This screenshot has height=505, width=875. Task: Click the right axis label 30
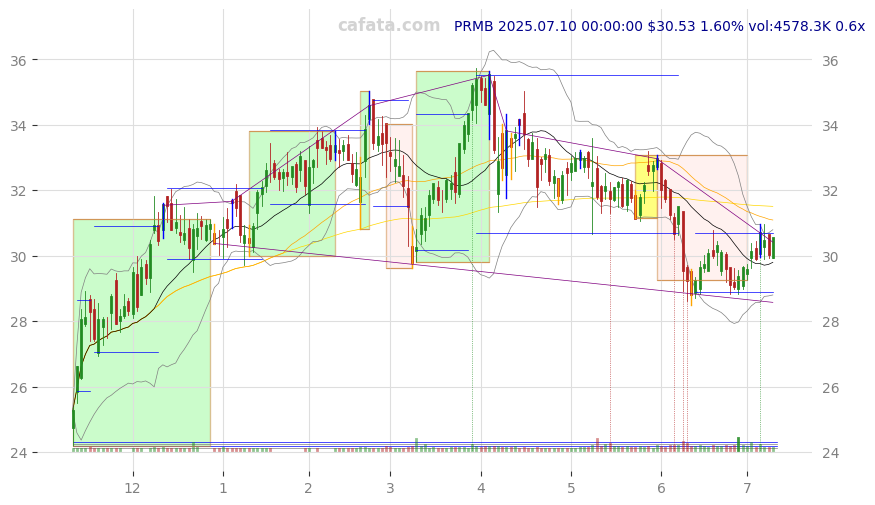(x=830, y=257)
